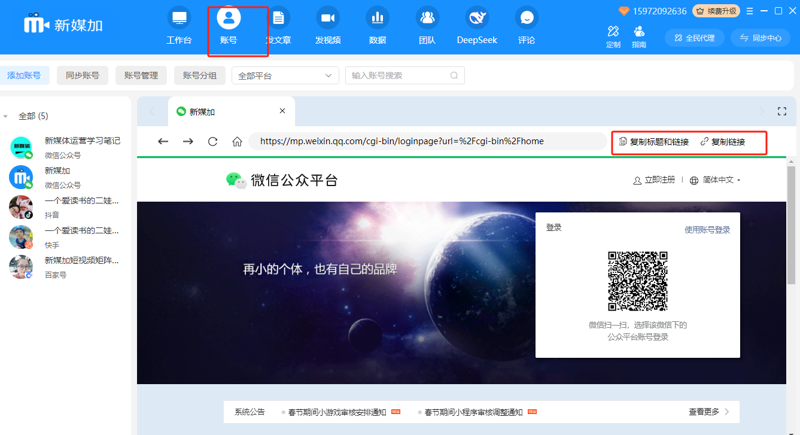Screen dimensions: 800x435
Task: Go back in the embedded browser
Action: (x=163, y=141)
